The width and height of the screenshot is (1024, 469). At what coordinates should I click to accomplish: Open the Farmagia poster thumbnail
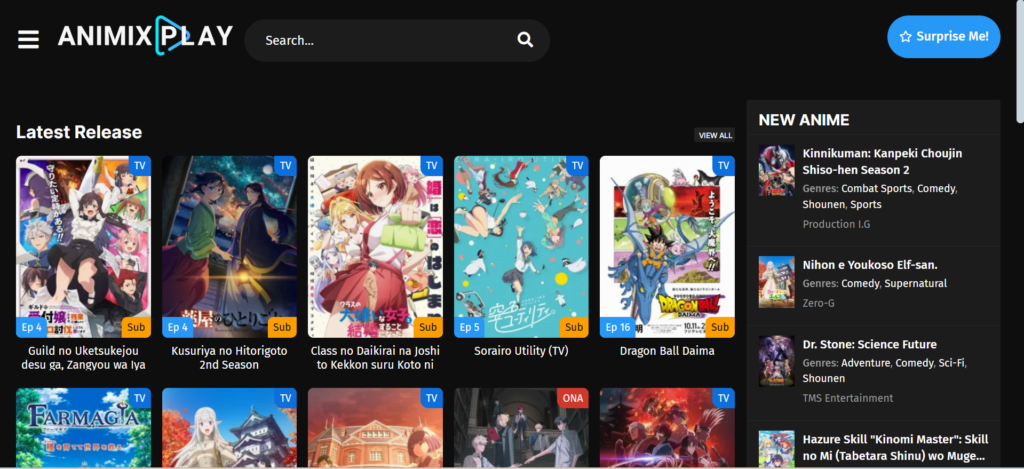point(84,427)
